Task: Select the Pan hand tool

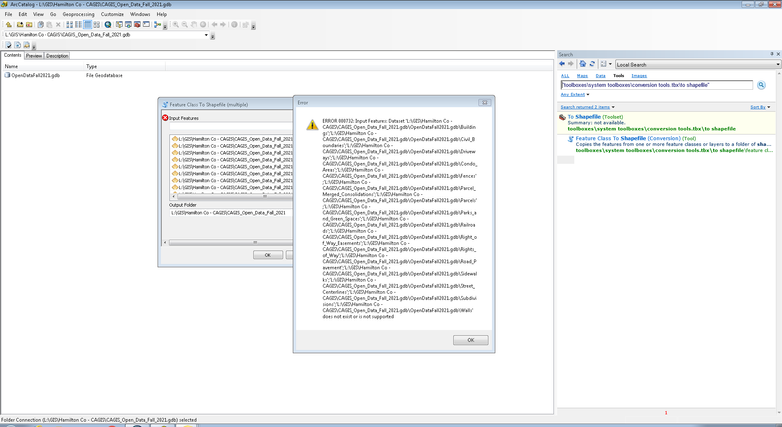Action: pos(194,24)
